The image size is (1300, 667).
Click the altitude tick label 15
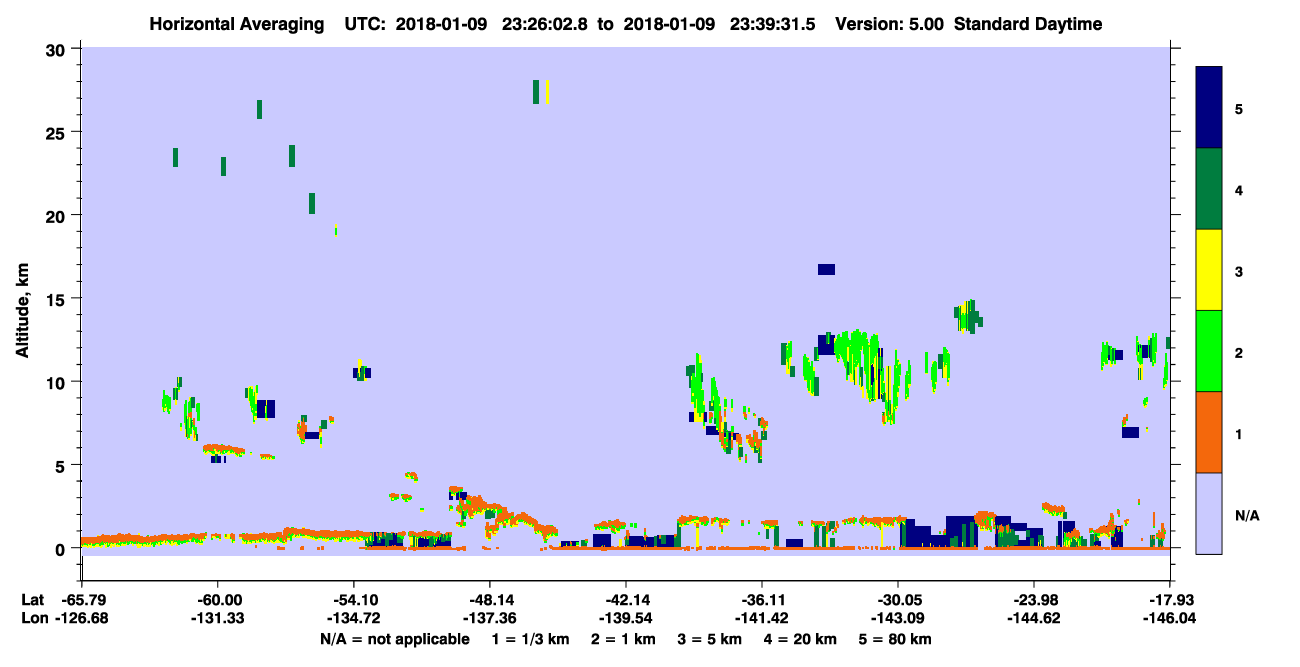tap(56, 299)
